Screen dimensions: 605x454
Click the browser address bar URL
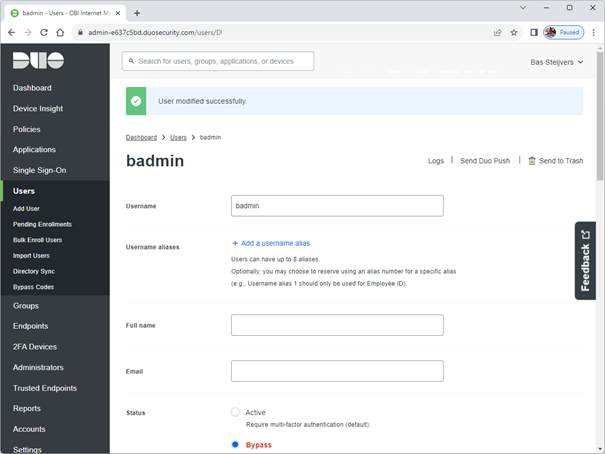tap(155, 32)
